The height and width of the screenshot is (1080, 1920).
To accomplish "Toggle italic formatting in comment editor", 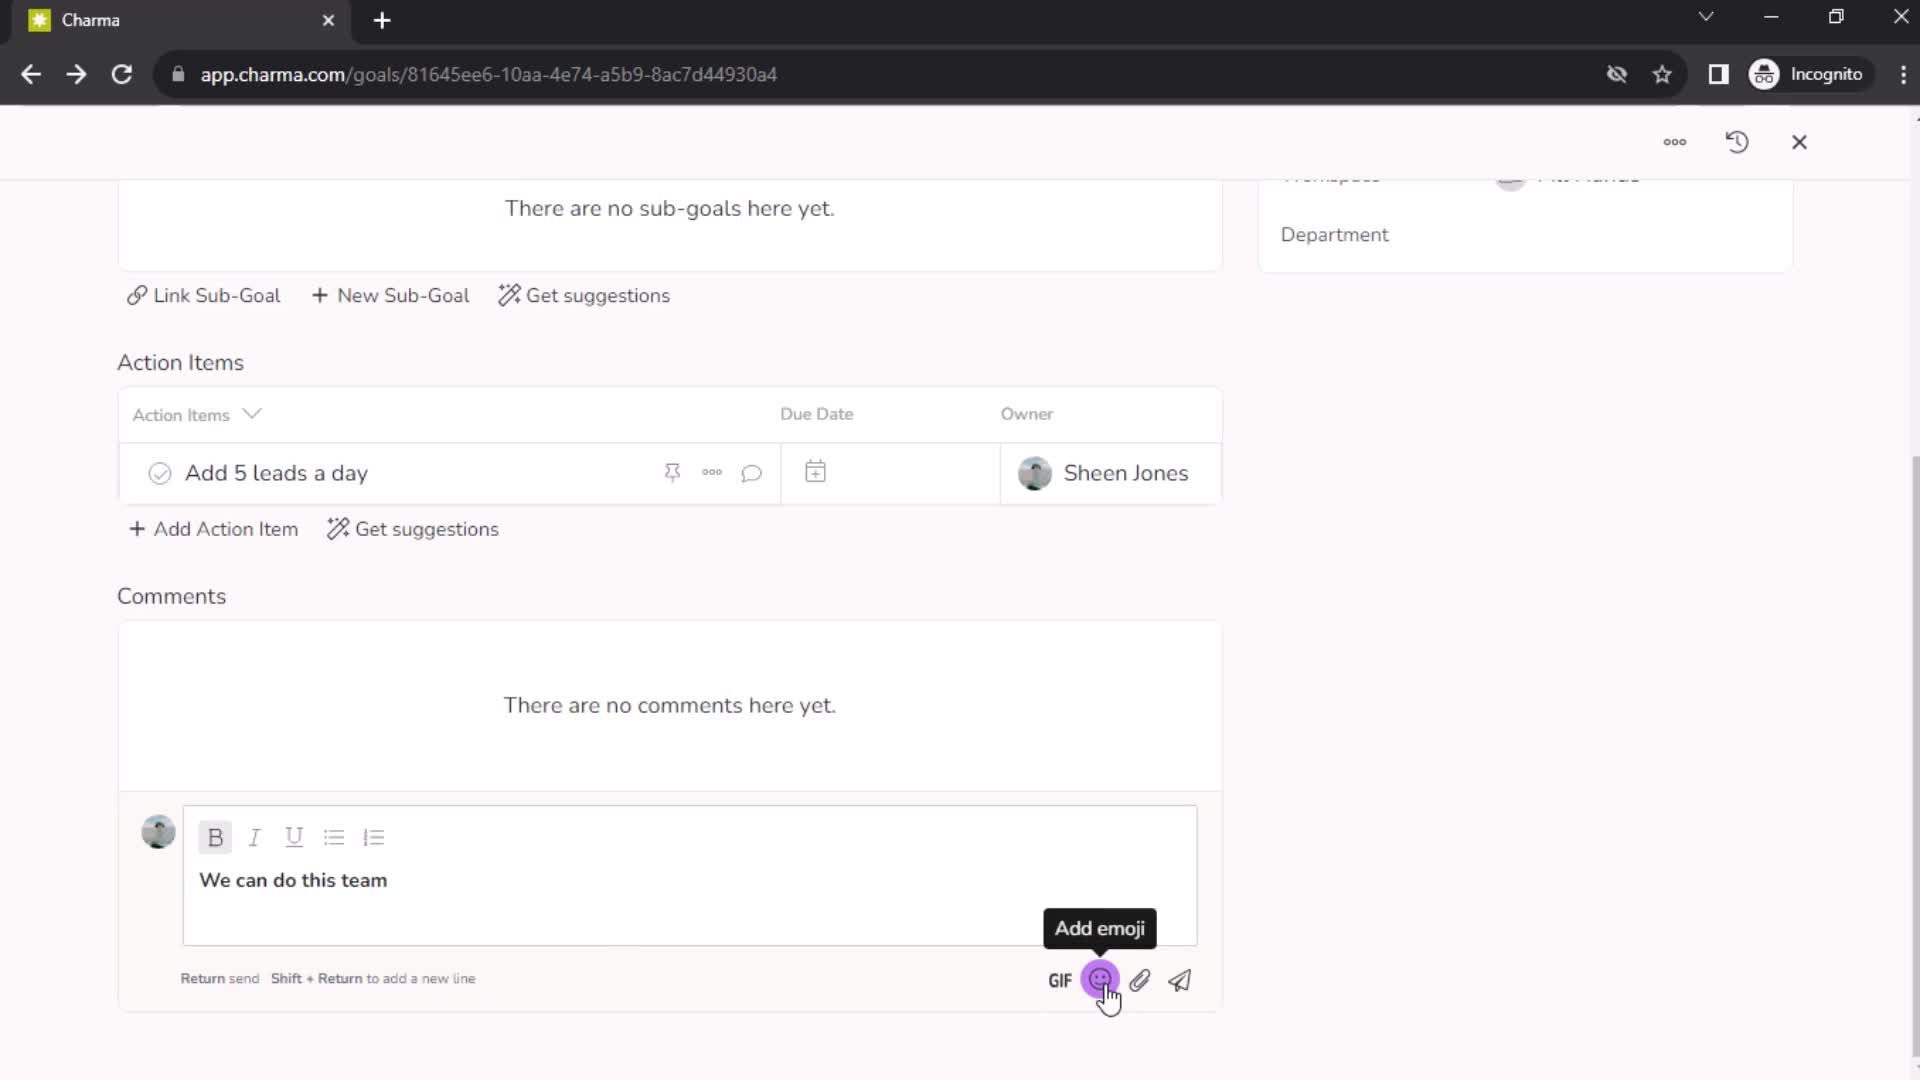I will click(x=255, y=836).
